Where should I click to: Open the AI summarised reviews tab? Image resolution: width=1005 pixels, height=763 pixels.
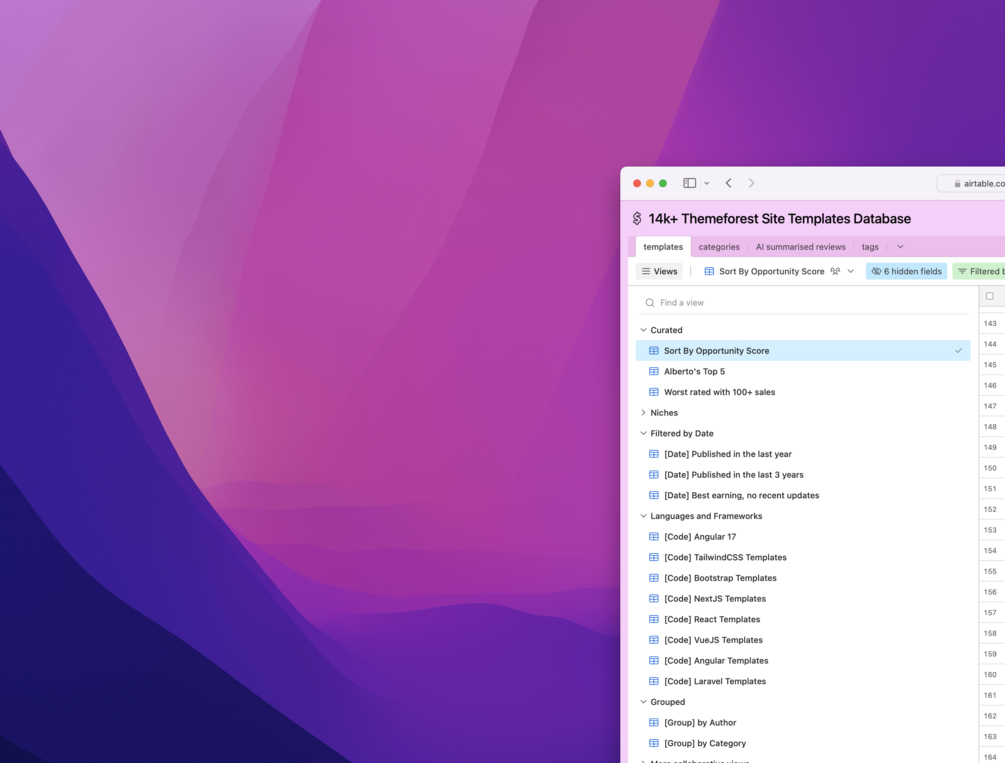click(x=800, y=247)
